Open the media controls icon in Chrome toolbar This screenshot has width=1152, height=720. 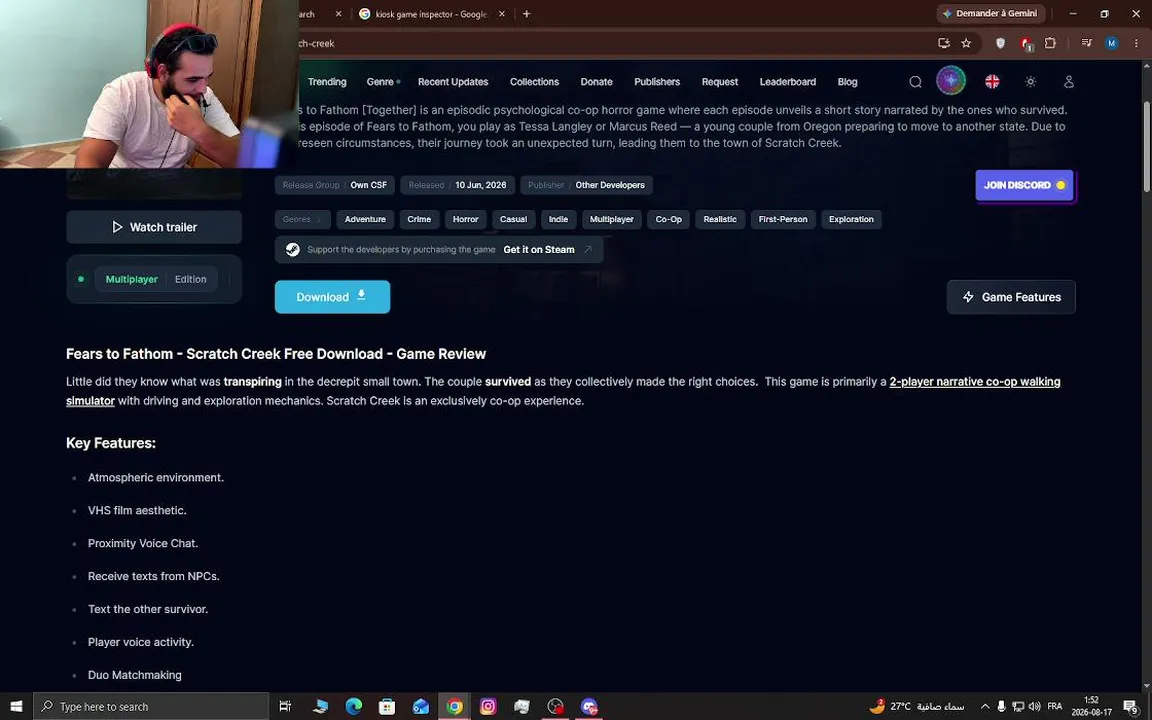click(1087, 43)
